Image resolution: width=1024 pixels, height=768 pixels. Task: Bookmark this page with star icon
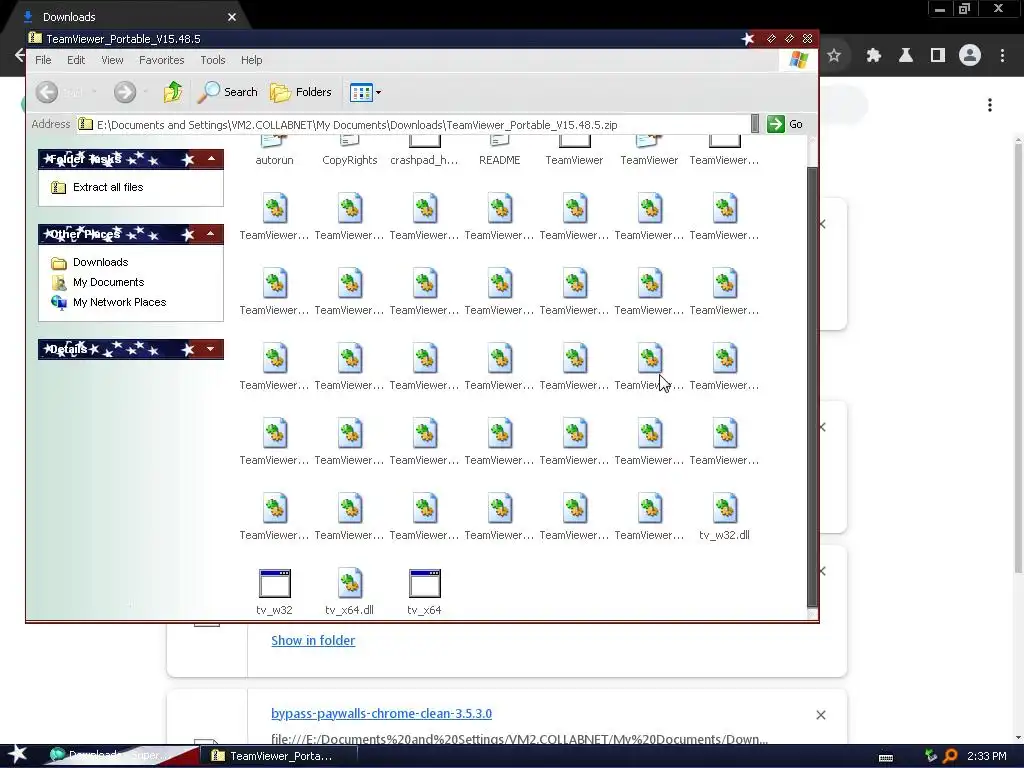pyautogui.click(x=834, y=56)
